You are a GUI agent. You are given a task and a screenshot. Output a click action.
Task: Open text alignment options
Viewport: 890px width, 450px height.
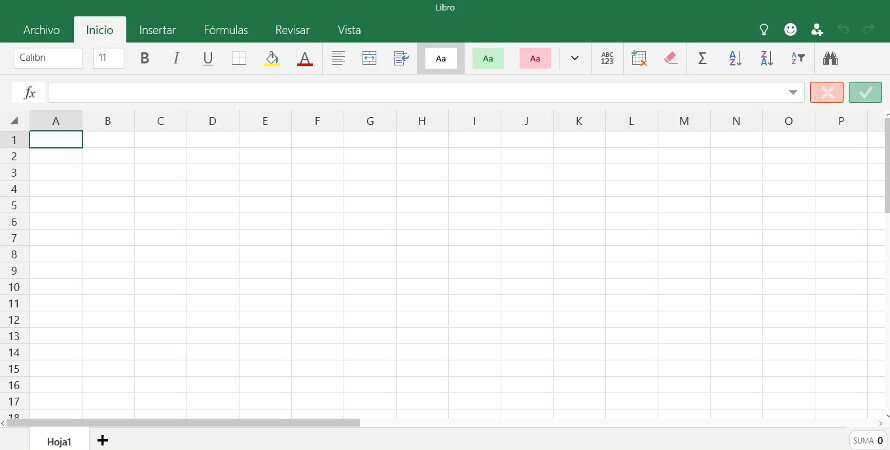click(x=338, y=58)
